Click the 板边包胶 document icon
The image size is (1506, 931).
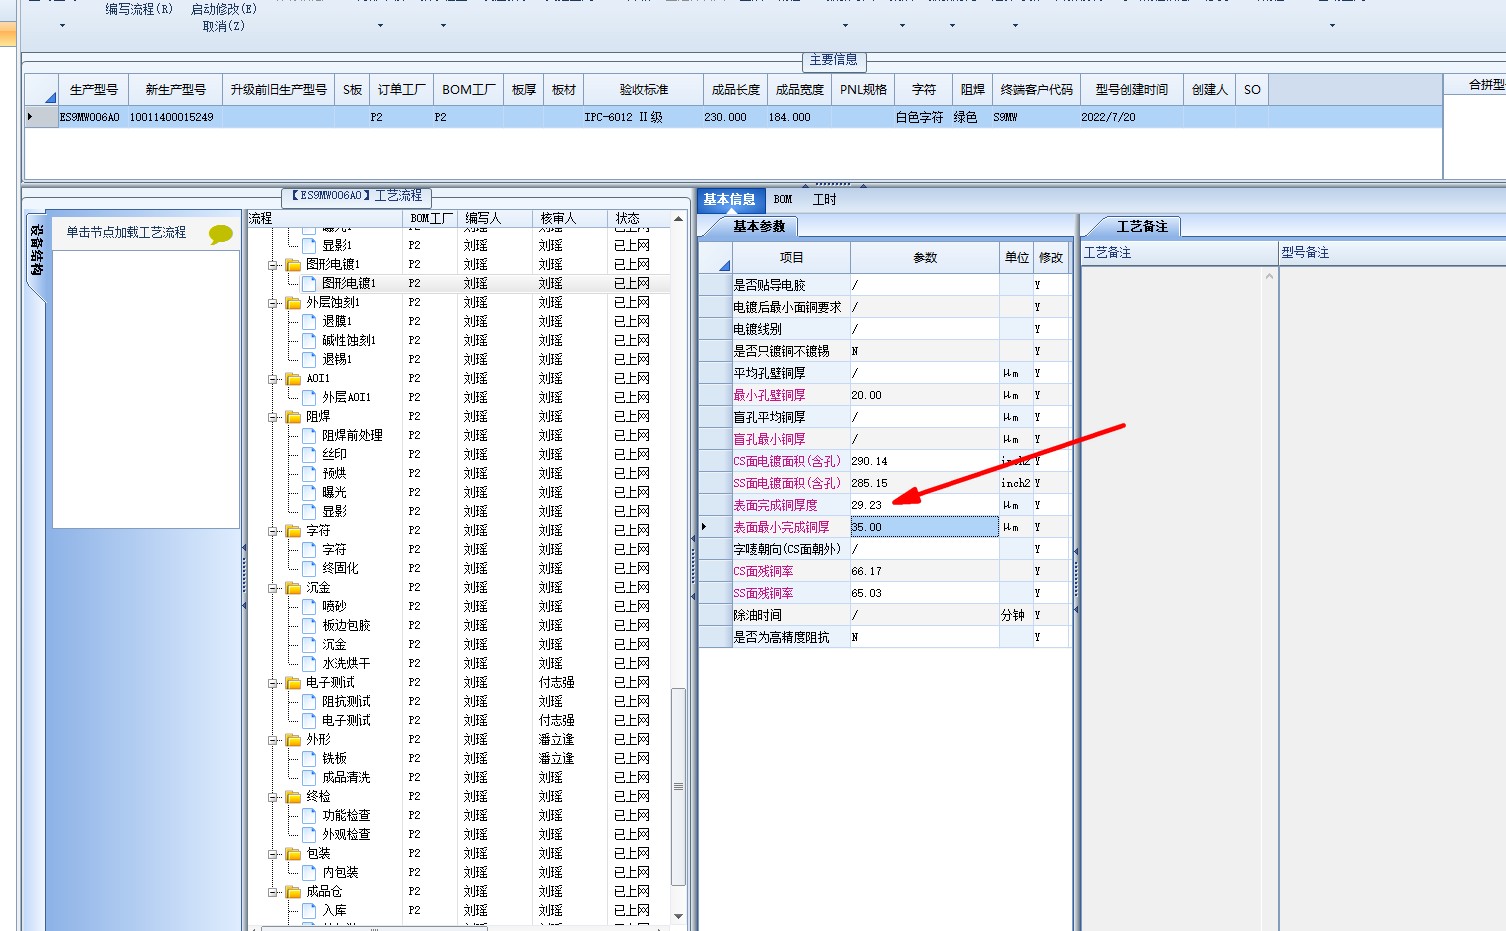309,625
